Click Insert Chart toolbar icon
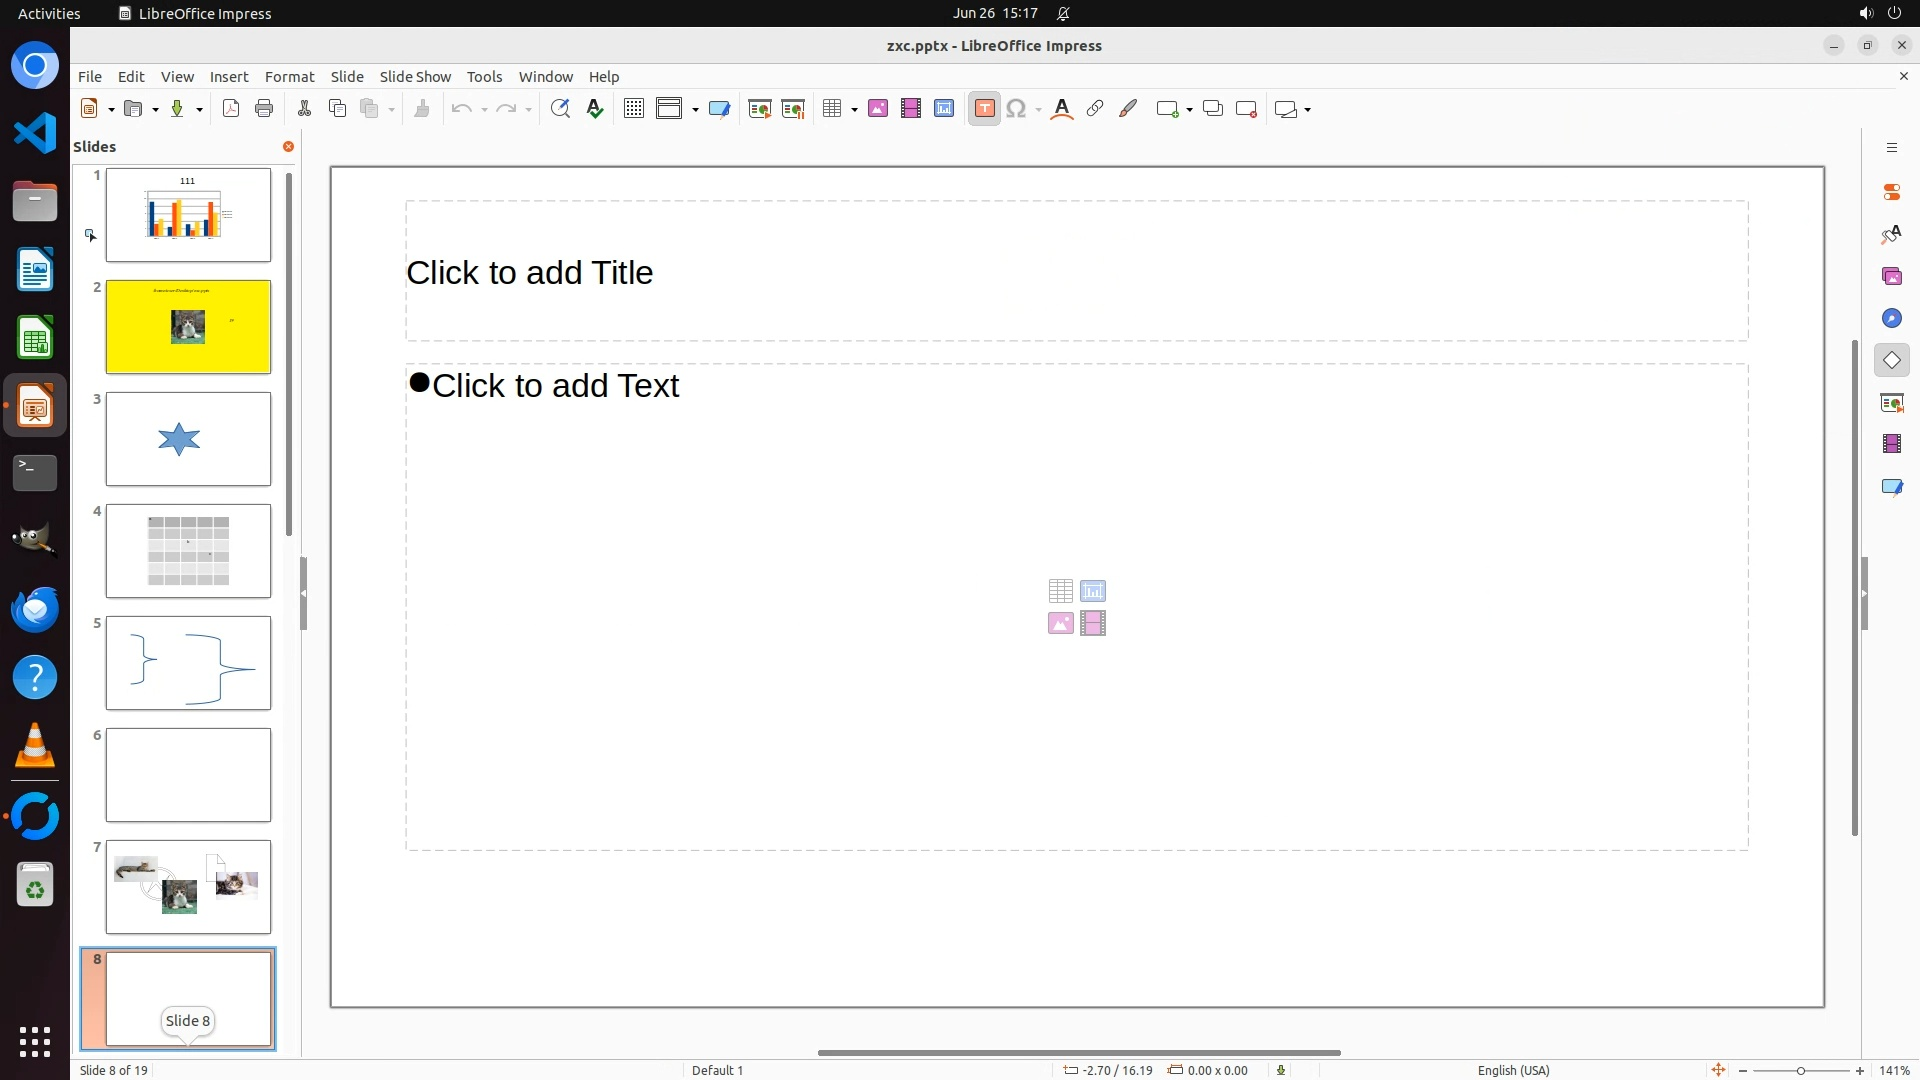This screenshot has height=1080, width=1920. coord(944,109)
